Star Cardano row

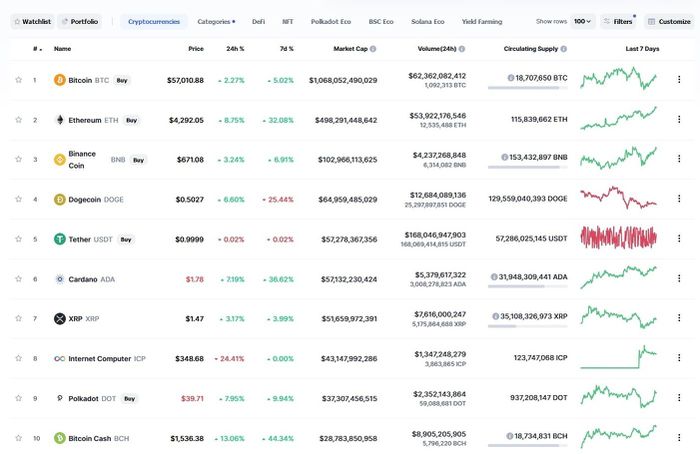18,279
